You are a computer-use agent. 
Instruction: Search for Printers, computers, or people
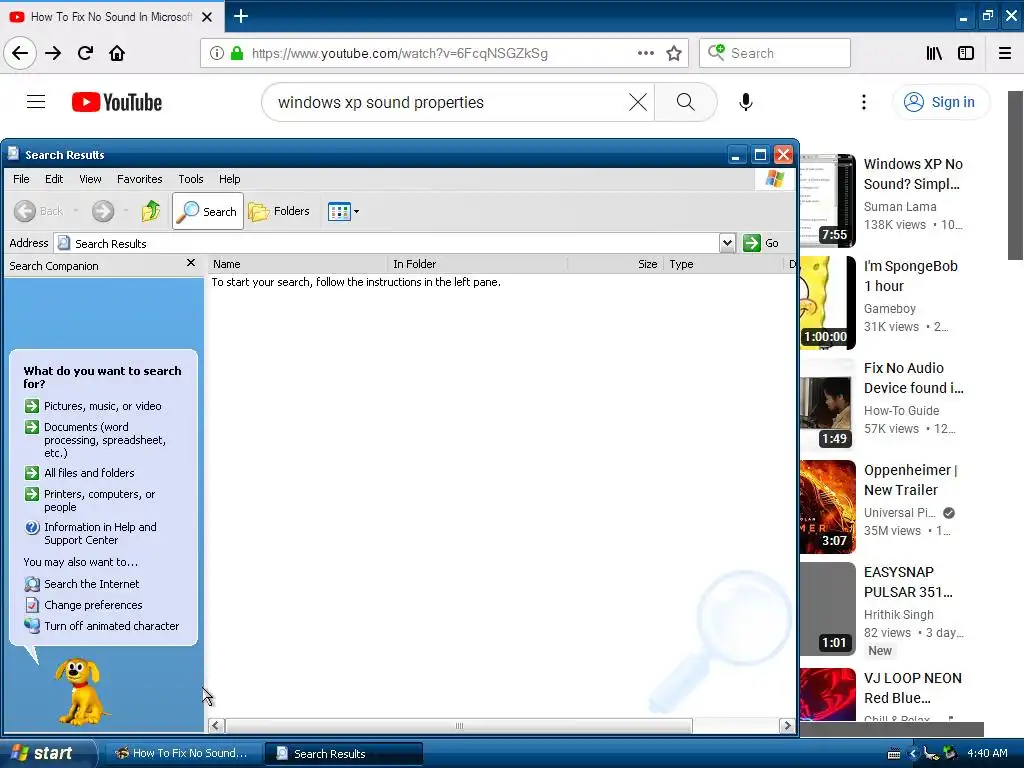click(x=99, y=500)
